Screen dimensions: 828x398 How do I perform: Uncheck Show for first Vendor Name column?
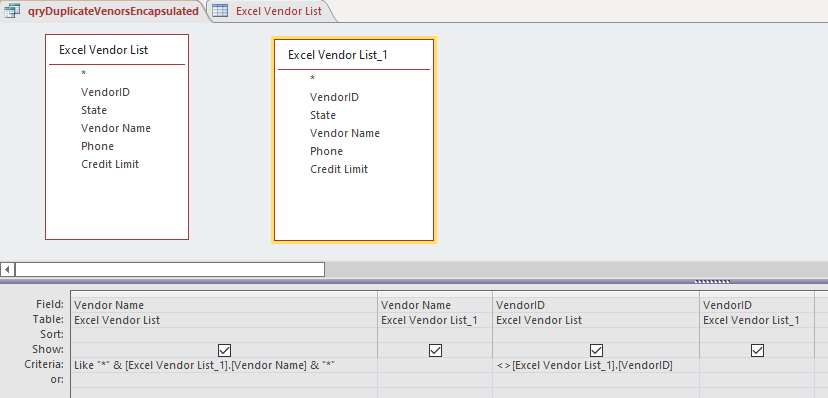224,350
